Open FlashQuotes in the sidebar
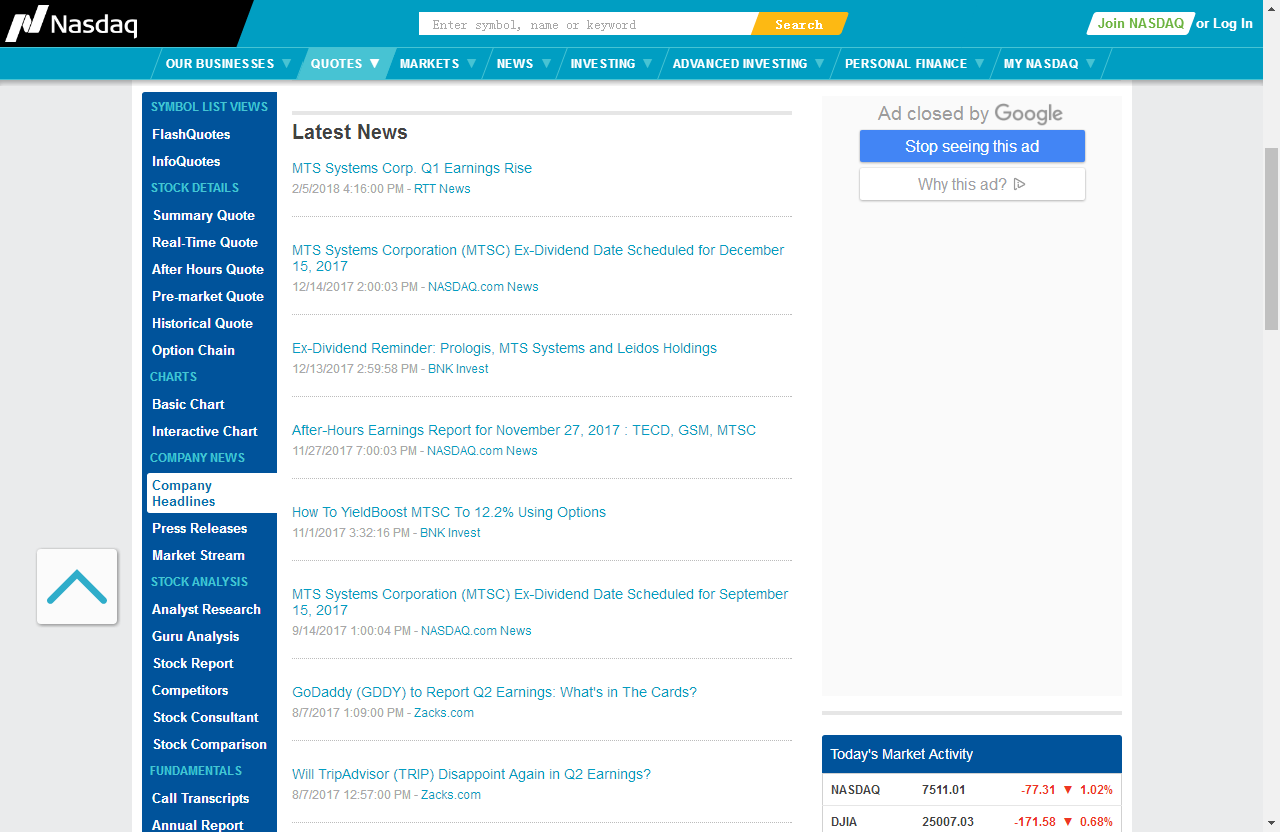 (191, 134)
